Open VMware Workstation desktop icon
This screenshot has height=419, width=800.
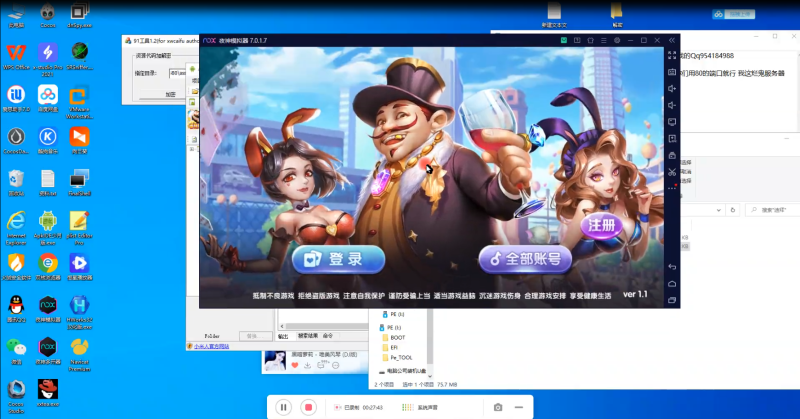79,102
